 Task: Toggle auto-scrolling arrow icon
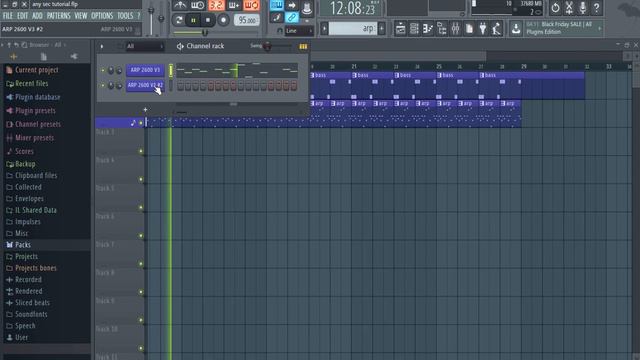coord(292,5)
